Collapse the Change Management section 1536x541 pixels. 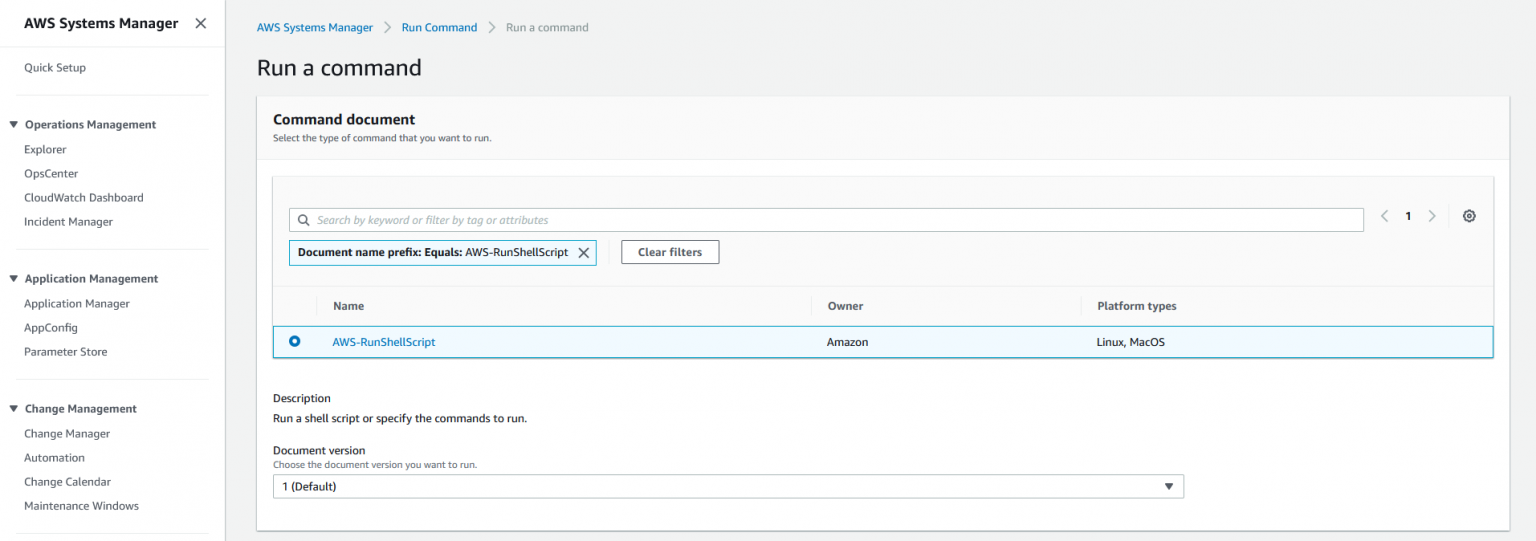(x=14, y=409)
